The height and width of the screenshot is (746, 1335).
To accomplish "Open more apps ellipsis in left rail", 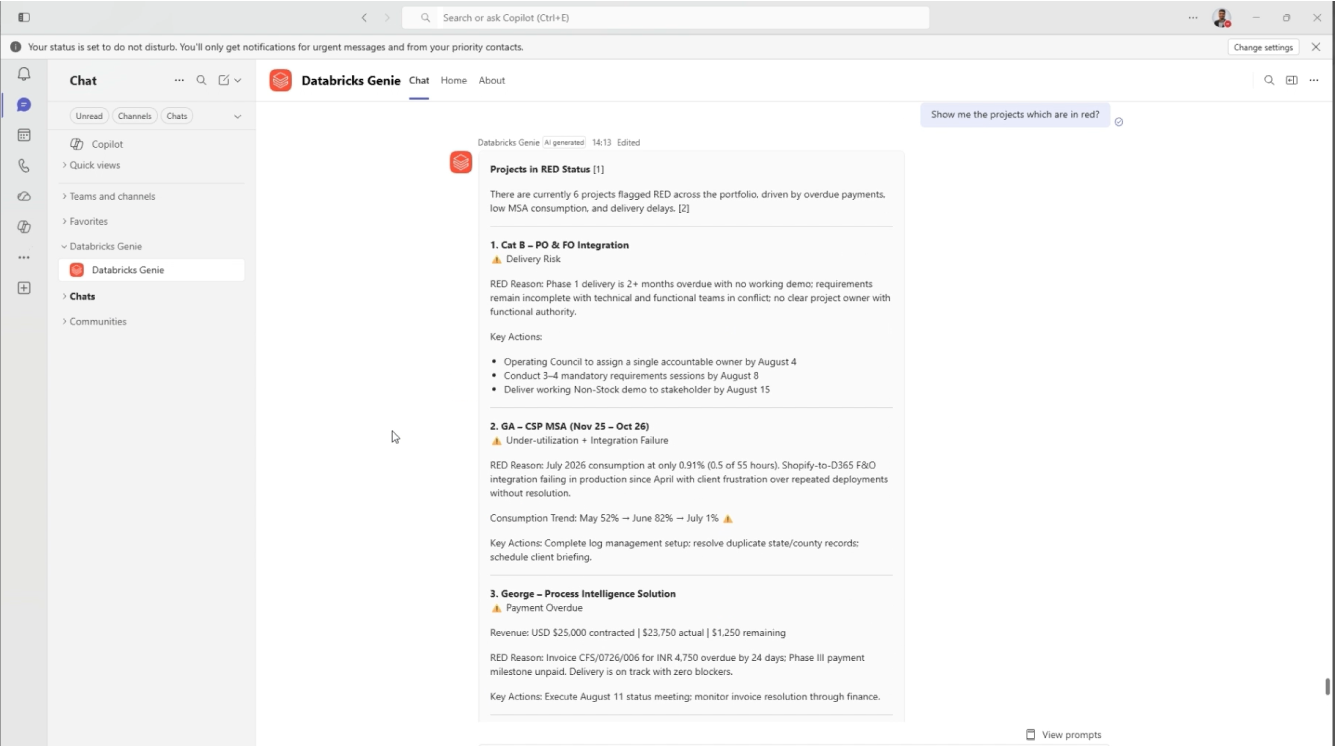I will click(24, 258).
